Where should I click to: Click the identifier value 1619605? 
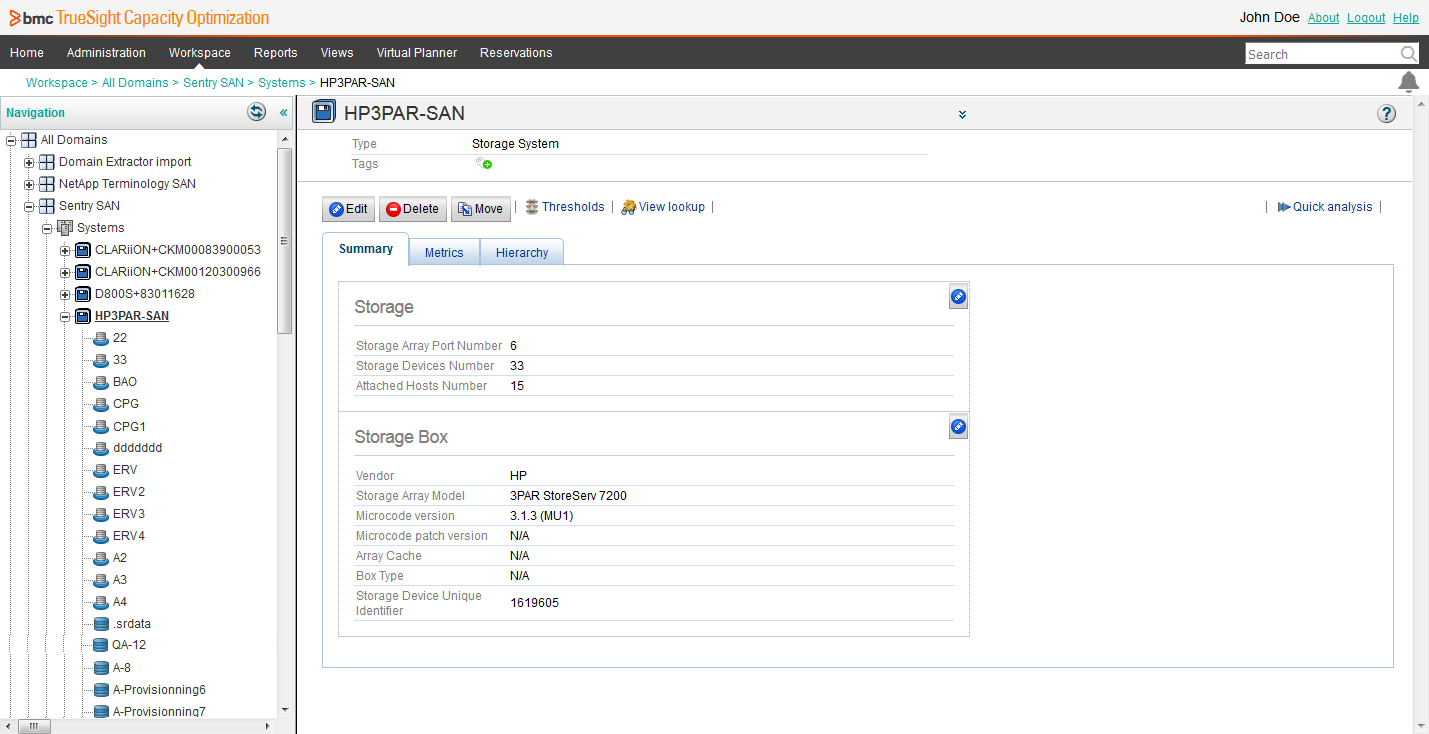click(534, 603)
